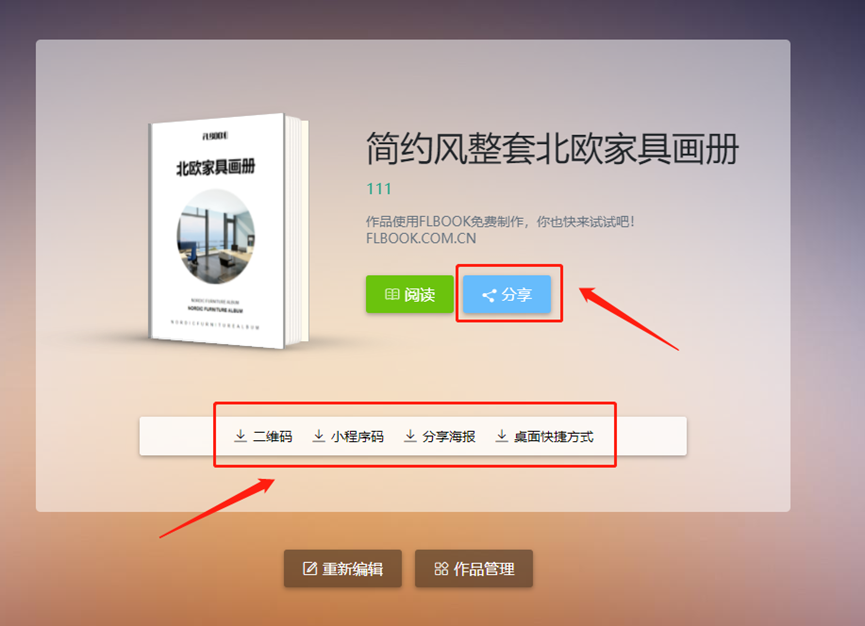Click the blue 分享 share button

tap(506, 294)
